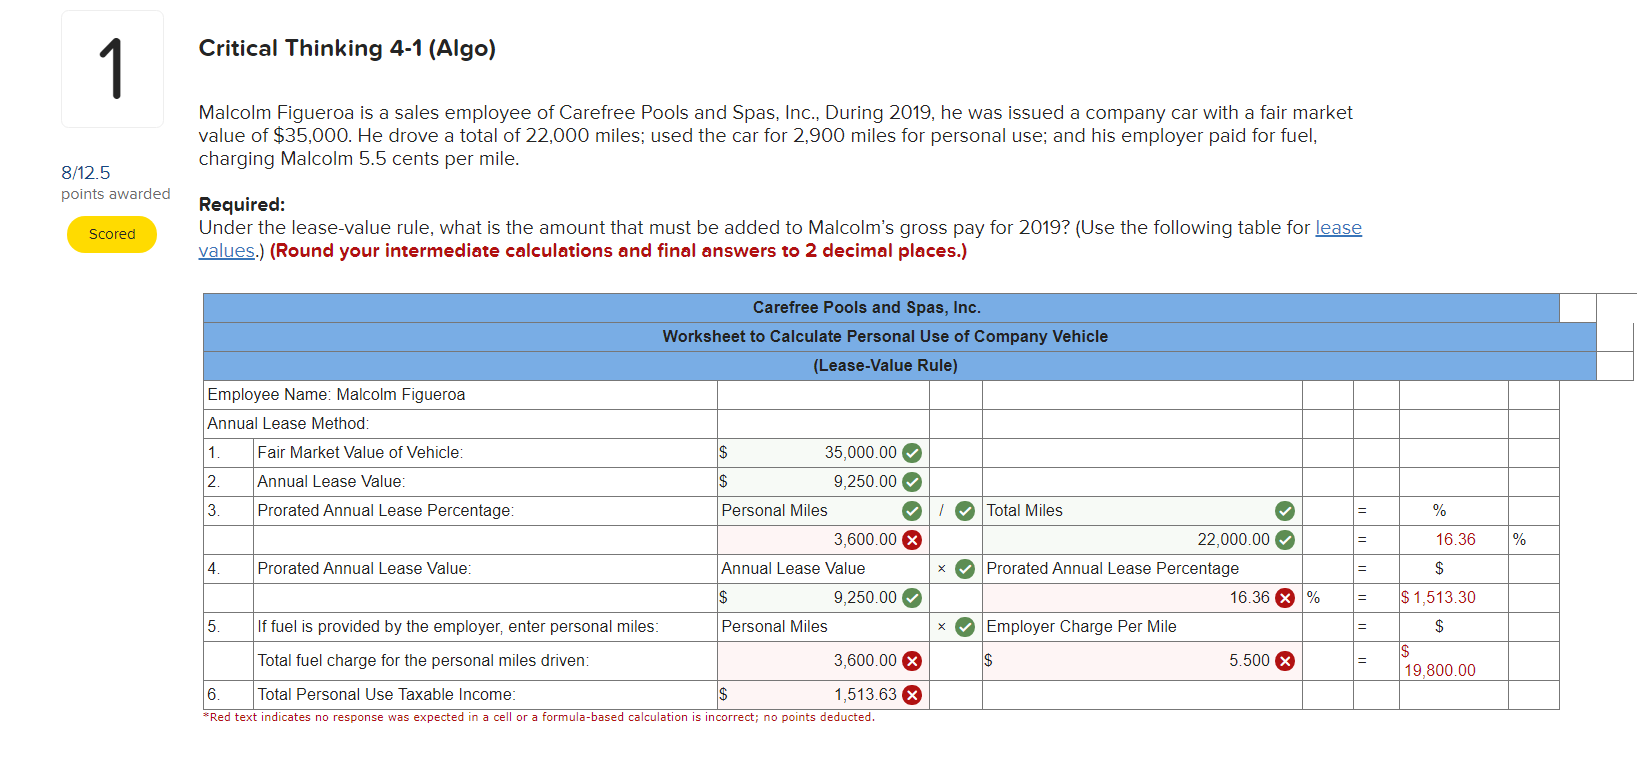Open the Personal Miles dropdown in row 5

(823, 627)
